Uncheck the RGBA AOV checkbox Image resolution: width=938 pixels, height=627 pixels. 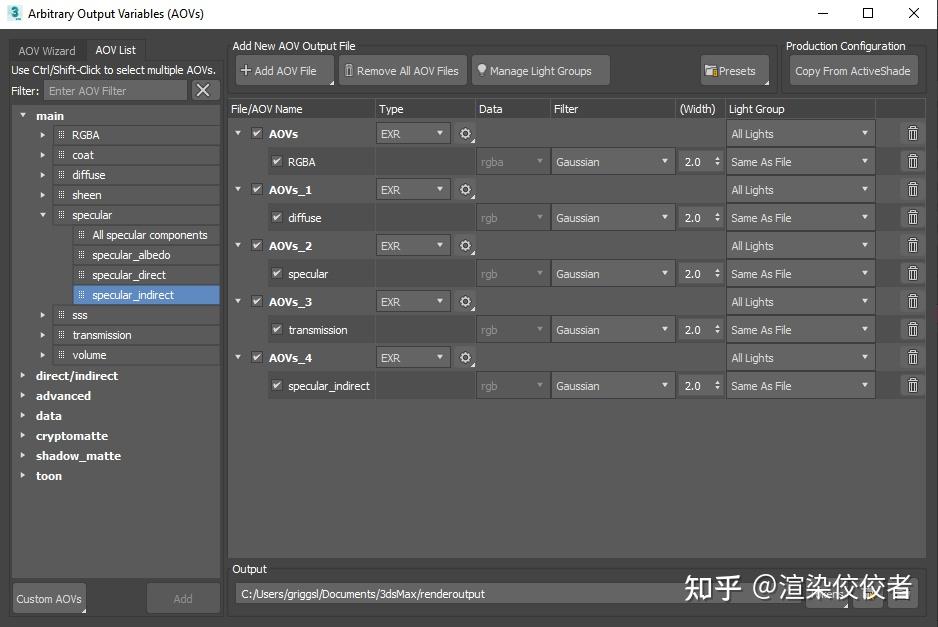point(277,161)
